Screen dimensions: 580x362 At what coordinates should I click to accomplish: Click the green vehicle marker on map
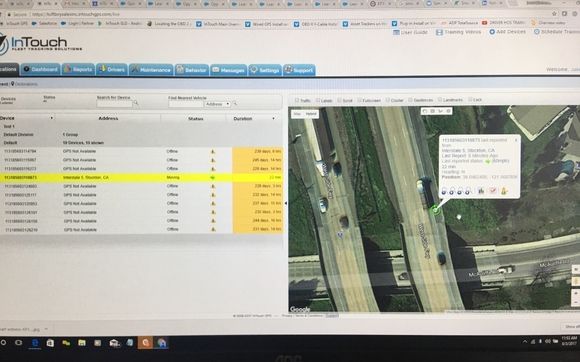click(435, 210)
